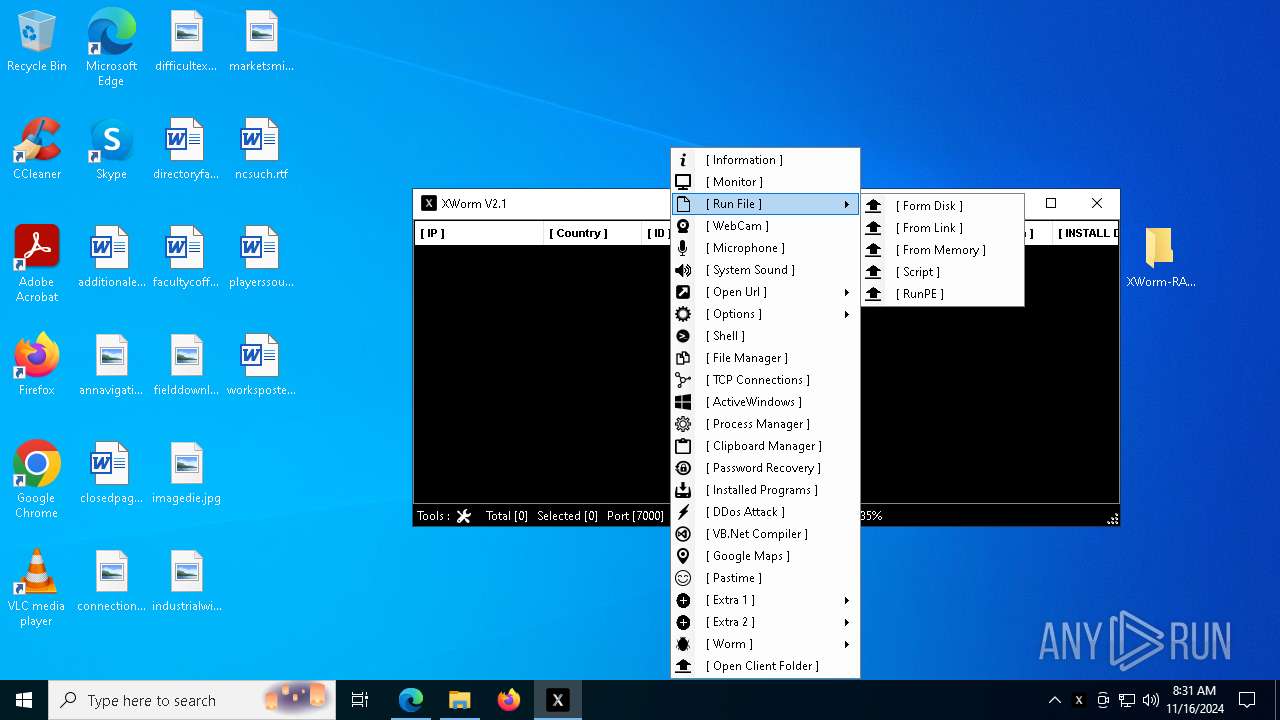Click the [ INSTALL D column header
Image resolution: width=1280 pixels, height=720 pixels.
pyautogui.click(x=1084, y=233)
